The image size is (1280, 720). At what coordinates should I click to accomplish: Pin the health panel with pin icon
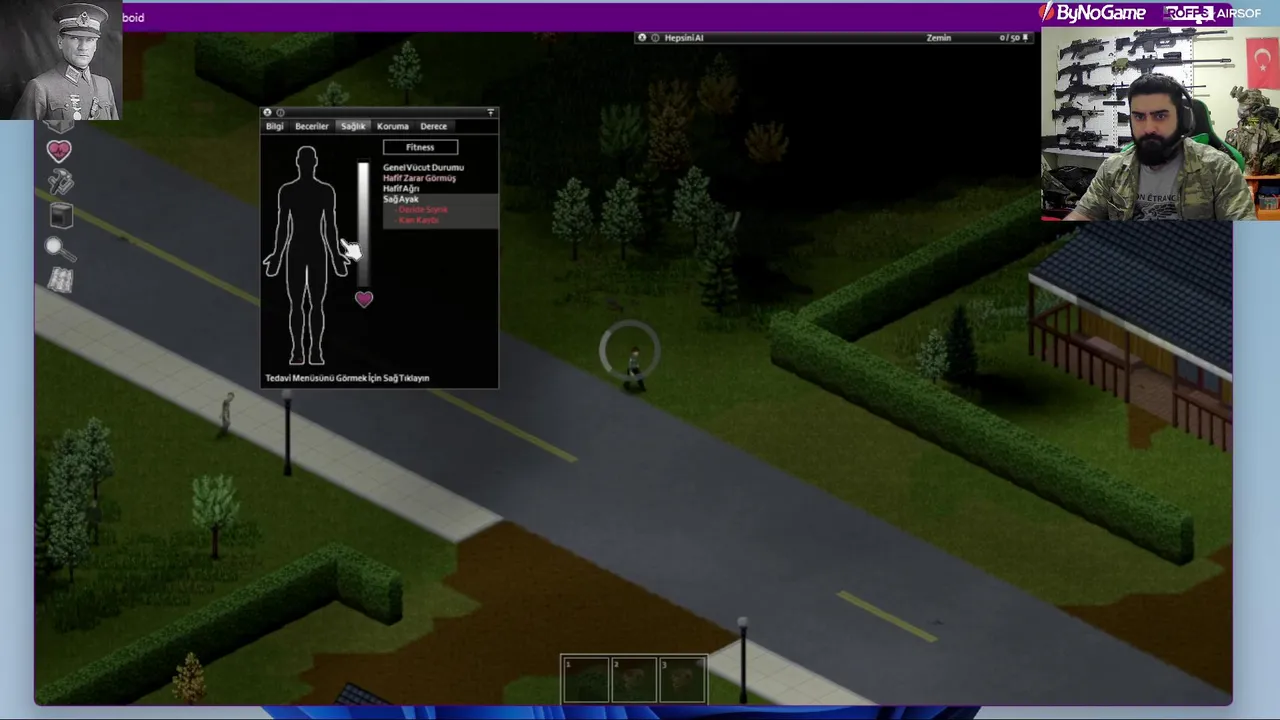click(490, 113)
